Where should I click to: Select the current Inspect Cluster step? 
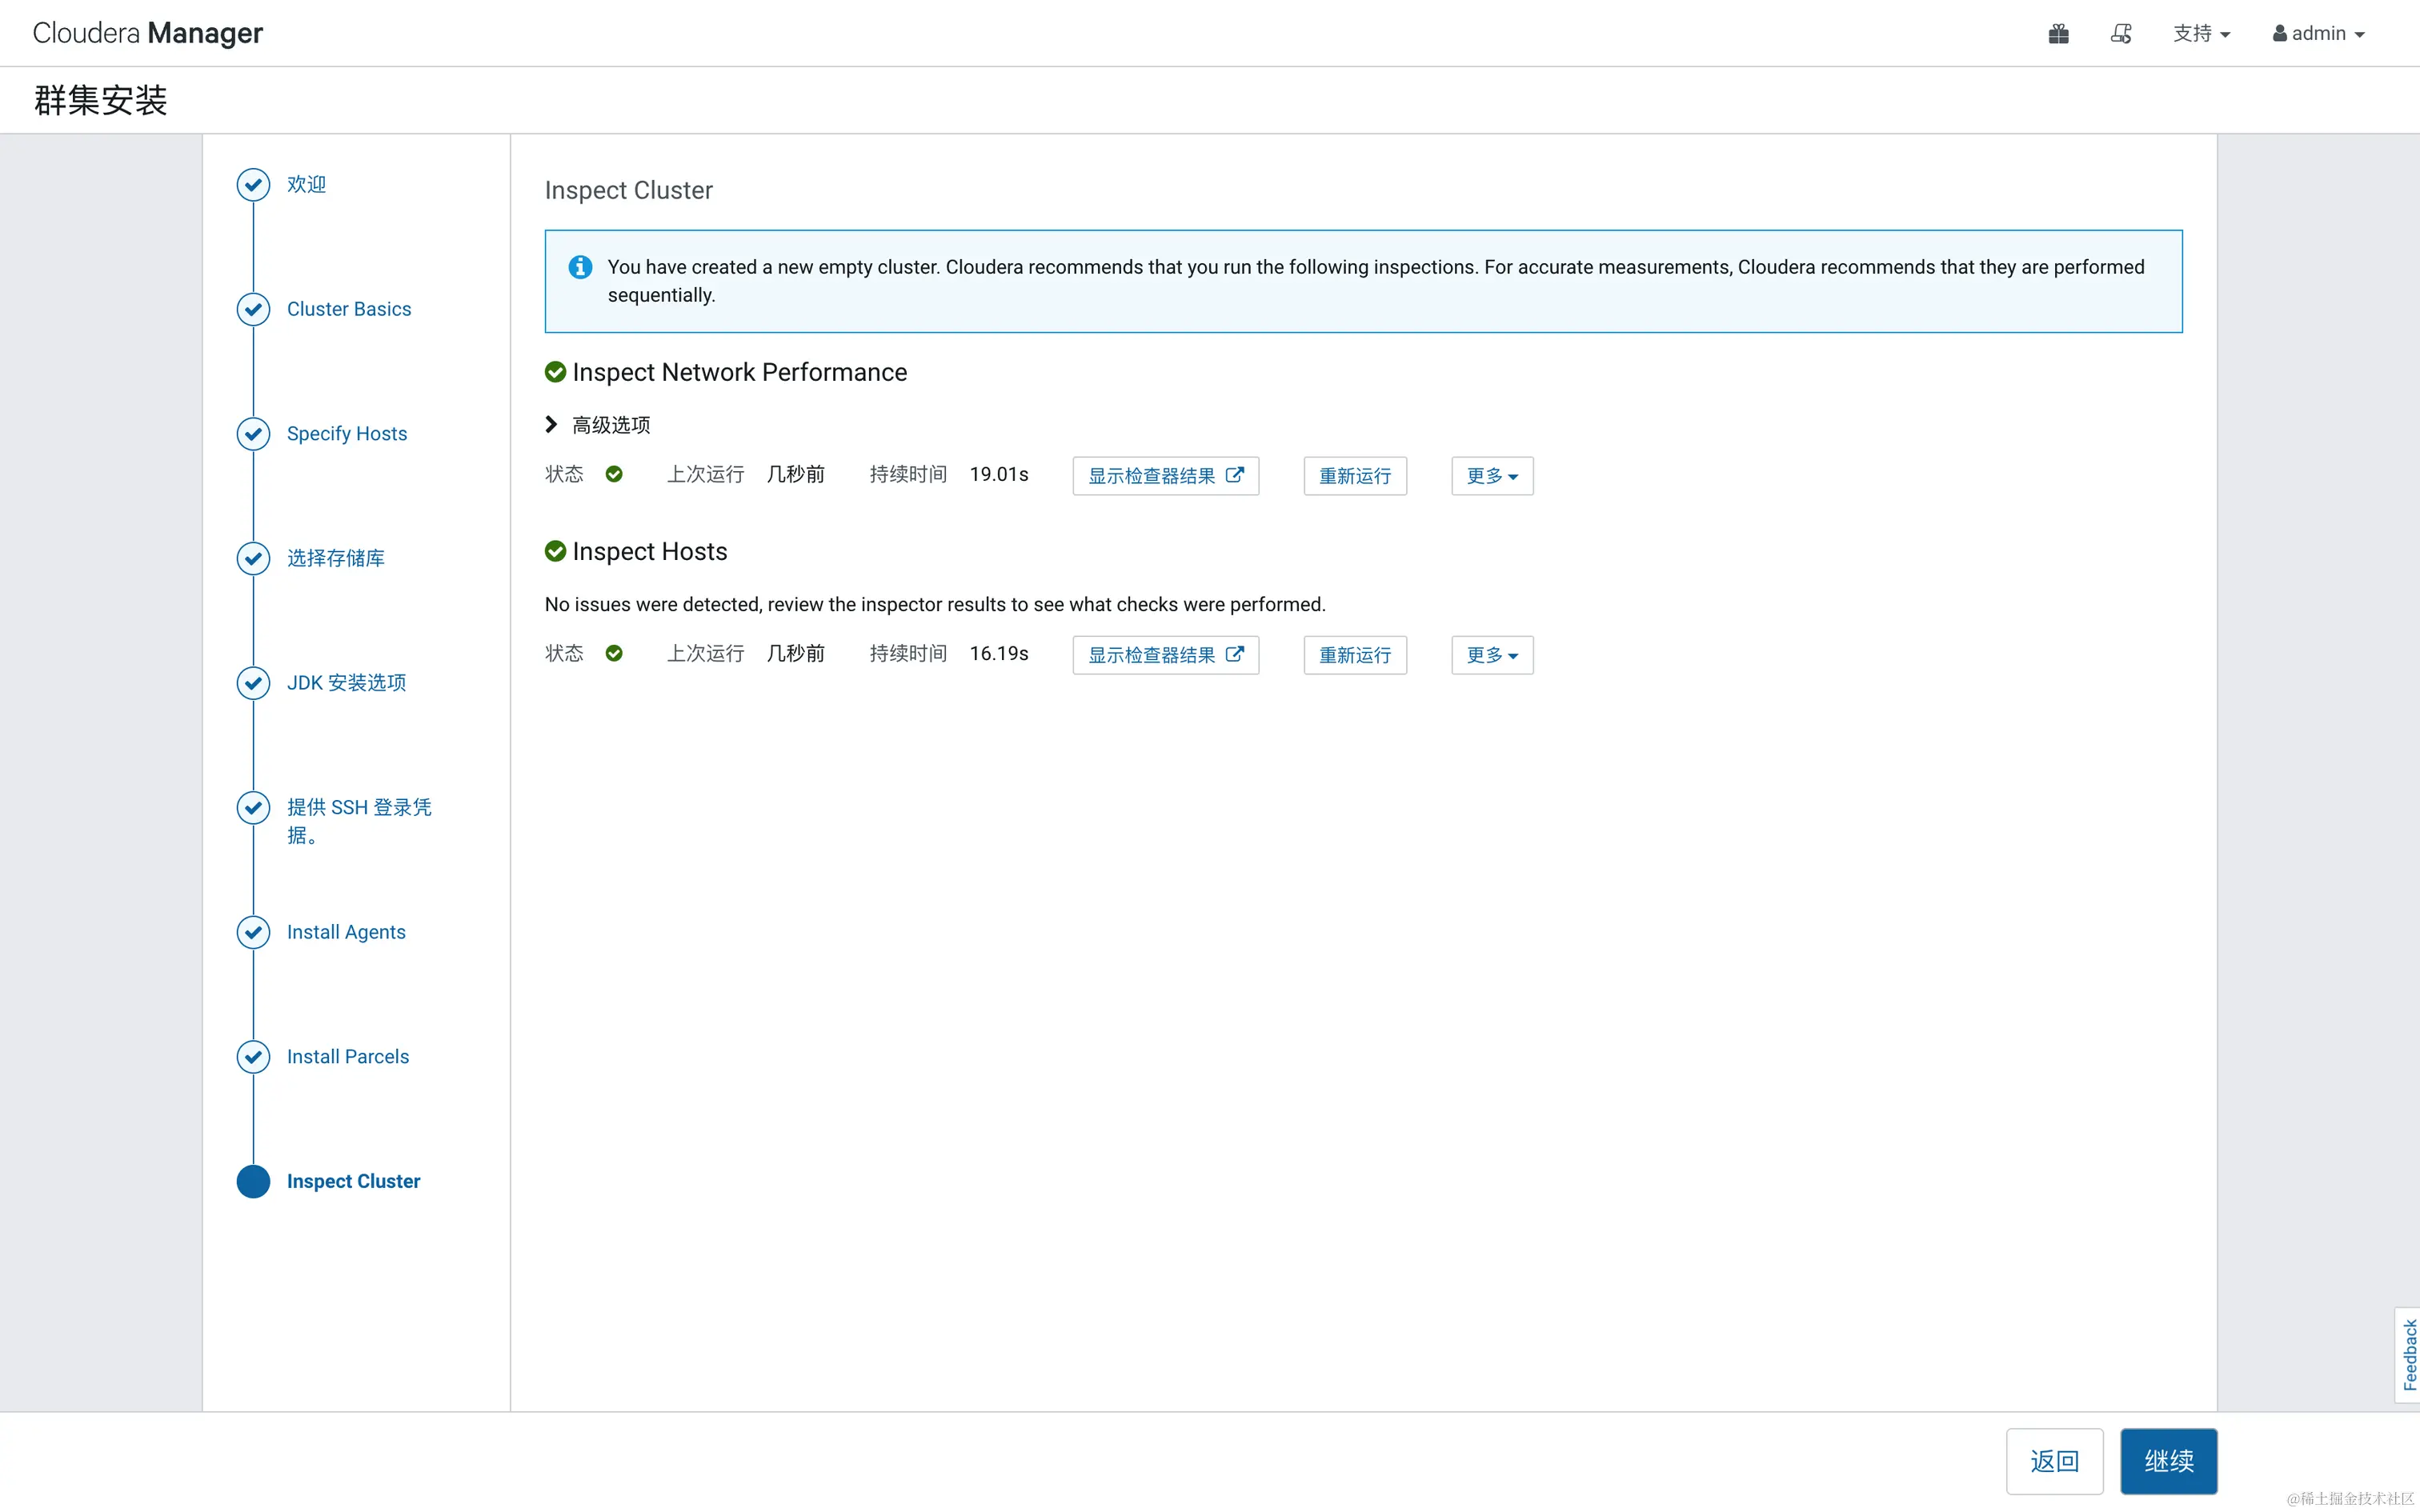(353, 1181)
